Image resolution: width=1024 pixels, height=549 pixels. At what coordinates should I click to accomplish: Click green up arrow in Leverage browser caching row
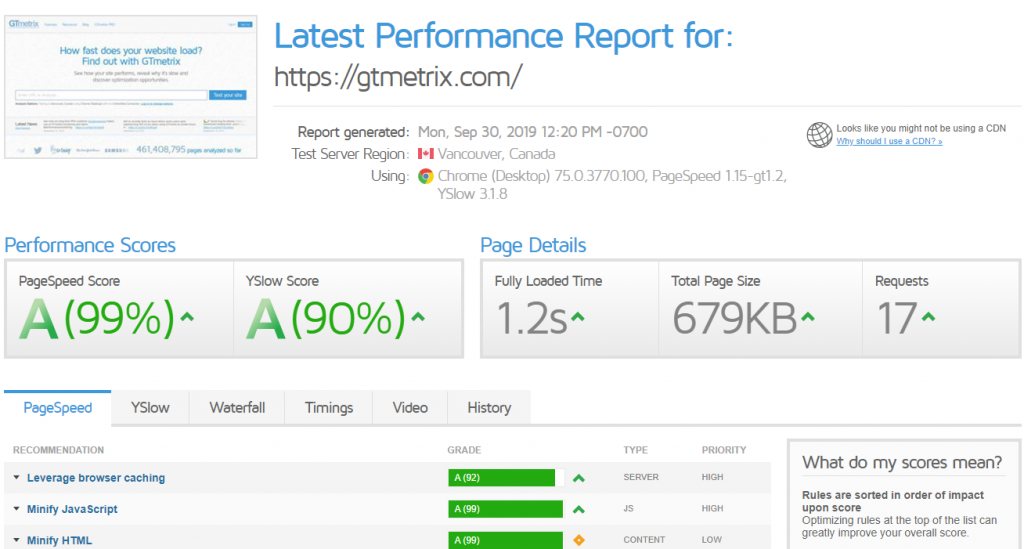point(578,478)
